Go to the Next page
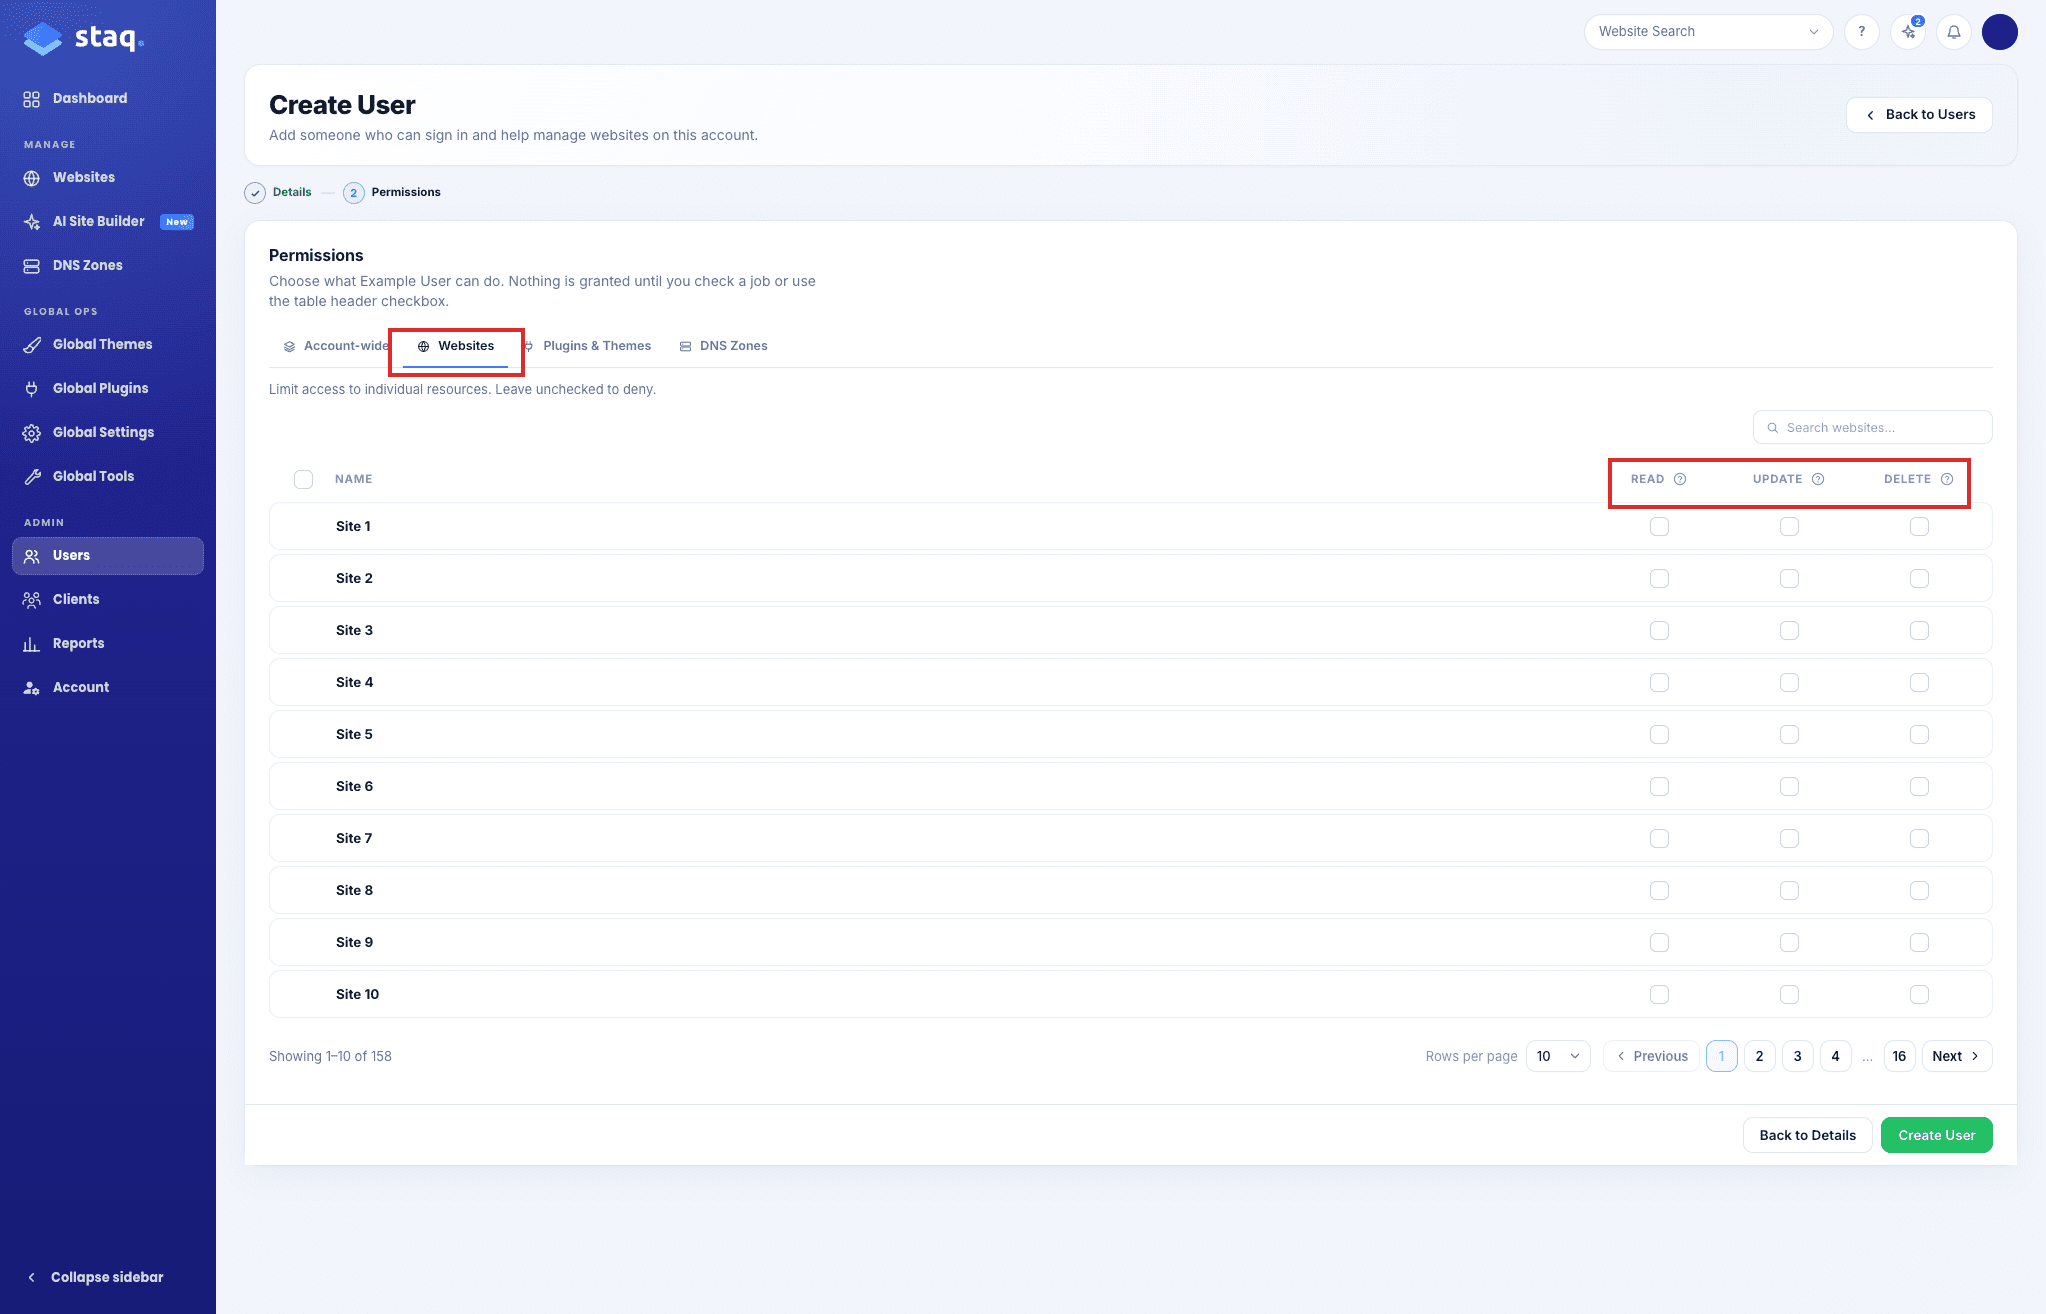Image resolution: width=2046 pixels, height=1314 pixels. pyautogui.click(x=1956, y=1056)
